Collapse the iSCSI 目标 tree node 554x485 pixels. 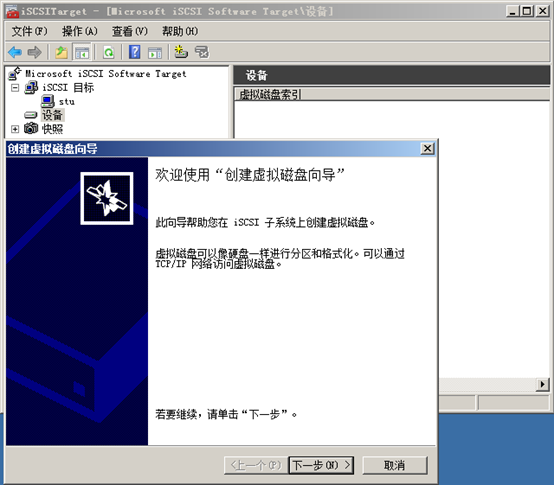pos(15,87)
